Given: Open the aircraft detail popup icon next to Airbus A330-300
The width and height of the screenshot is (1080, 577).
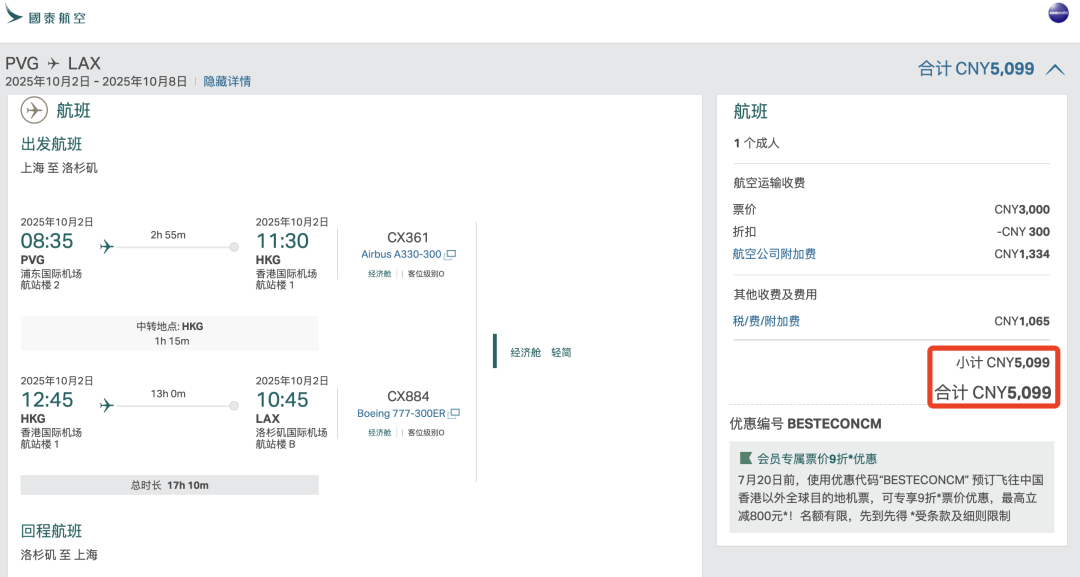Looking at the screenshot, I should tap(451, 254).
